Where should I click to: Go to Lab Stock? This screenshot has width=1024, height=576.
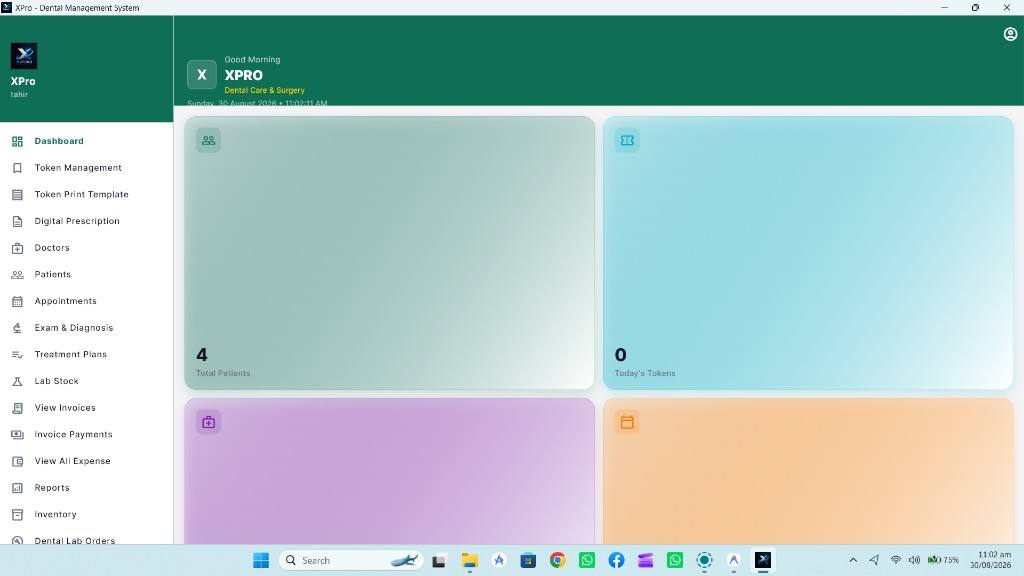tap(86, 381)
